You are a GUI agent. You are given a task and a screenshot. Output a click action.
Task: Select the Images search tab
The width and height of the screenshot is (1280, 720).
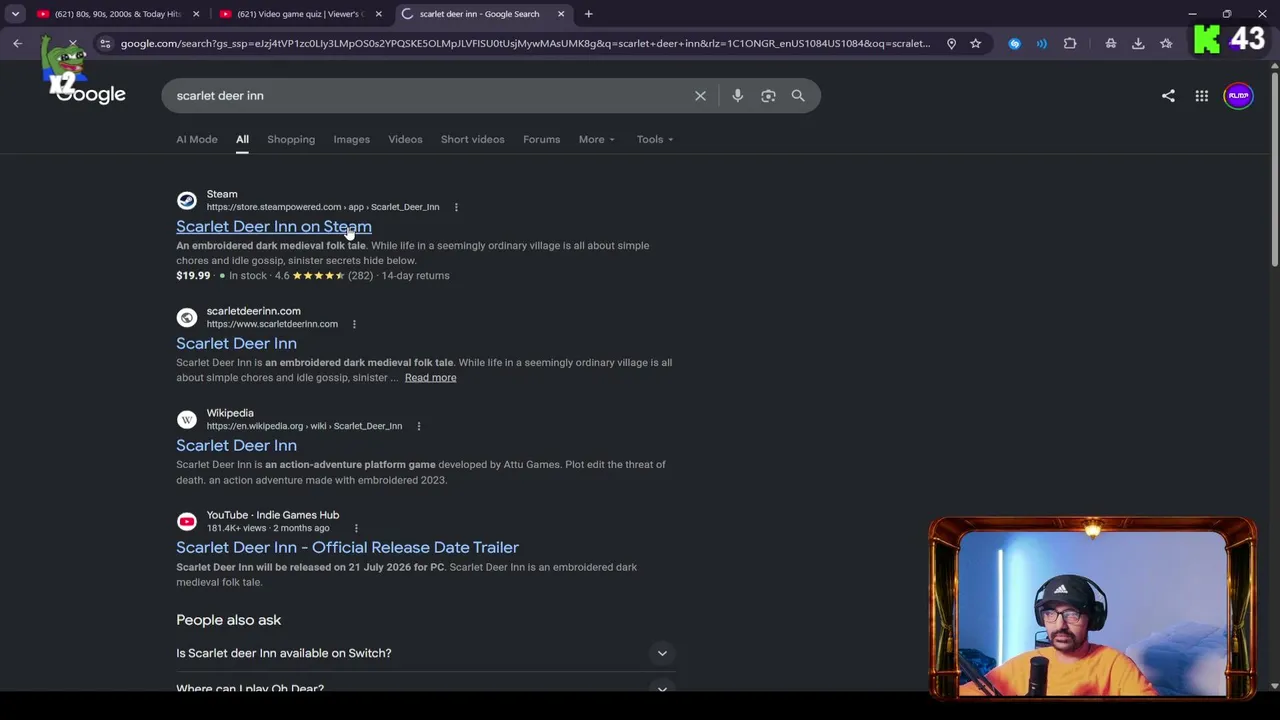pyautogui.click(x=351, y=139)
